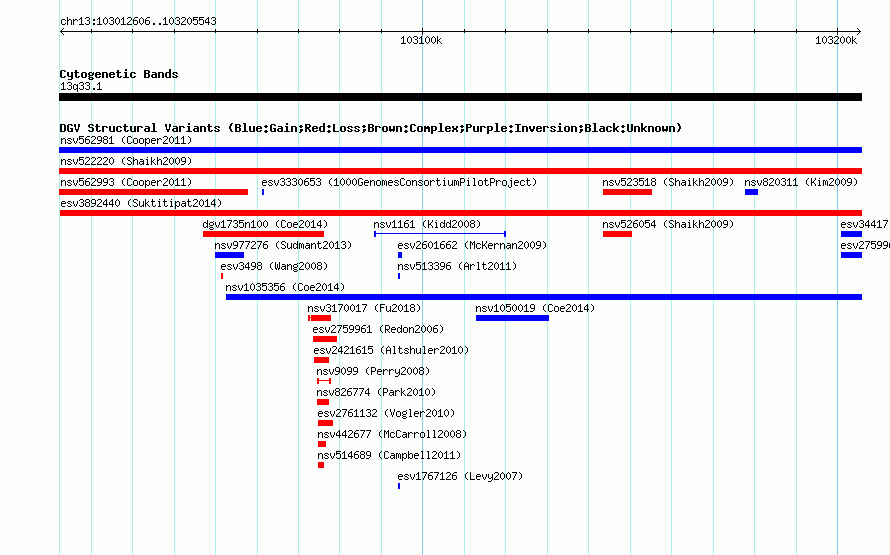Click nsv513396 (Arlt2011) label
The width and height of the screenshot is (890, 555).
[x=457, y=266]
